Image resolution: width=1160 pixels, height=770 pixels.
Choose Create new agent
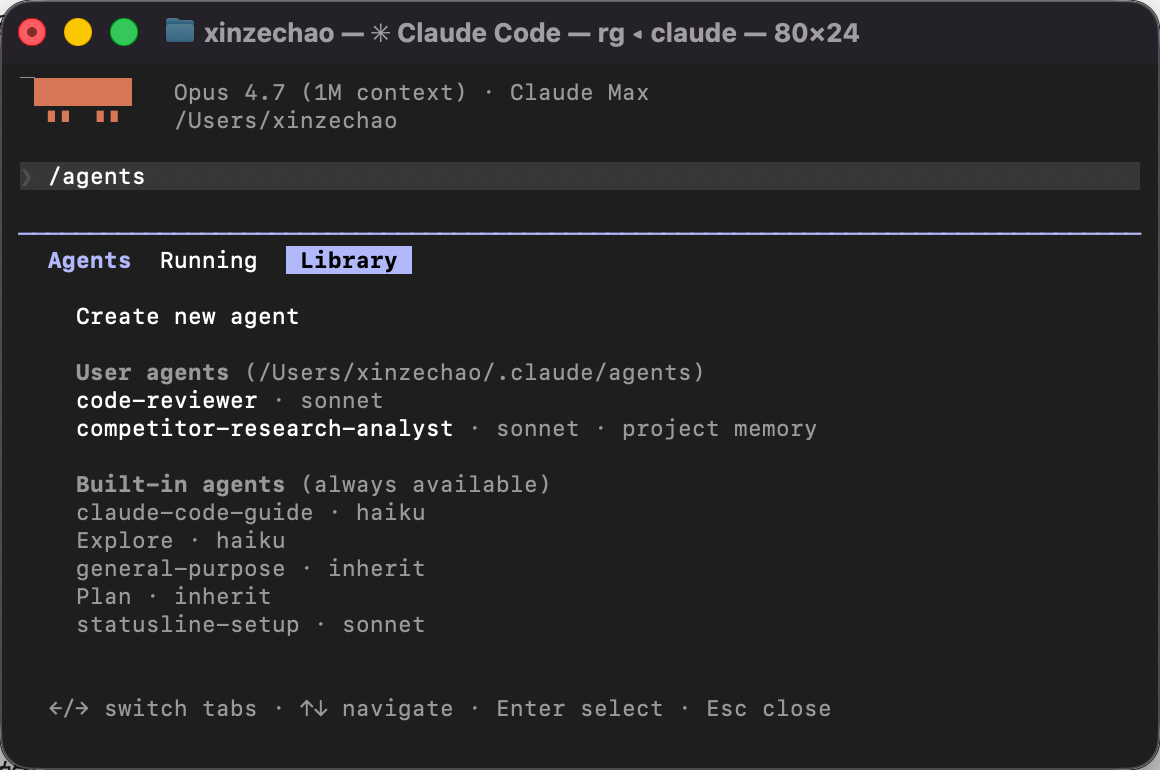click(x=188, y=317)
